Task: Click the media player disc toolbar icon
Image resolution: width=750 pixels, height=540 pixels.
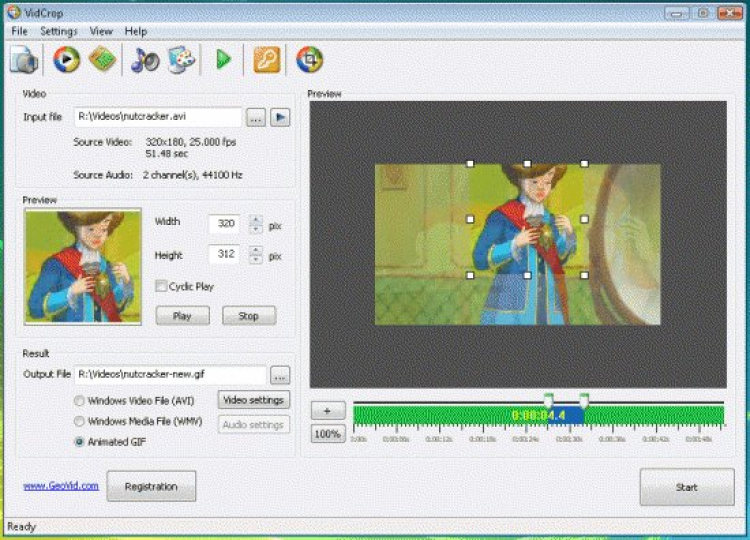Action: (66, 59)
